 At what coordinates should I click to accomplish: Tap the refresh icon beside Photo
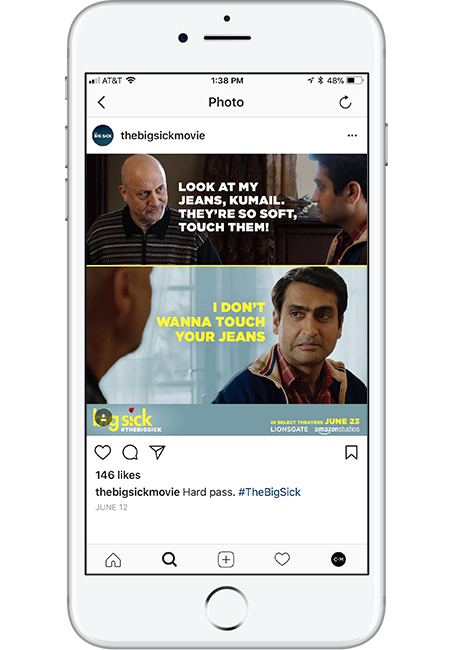(x=345, y=102)
